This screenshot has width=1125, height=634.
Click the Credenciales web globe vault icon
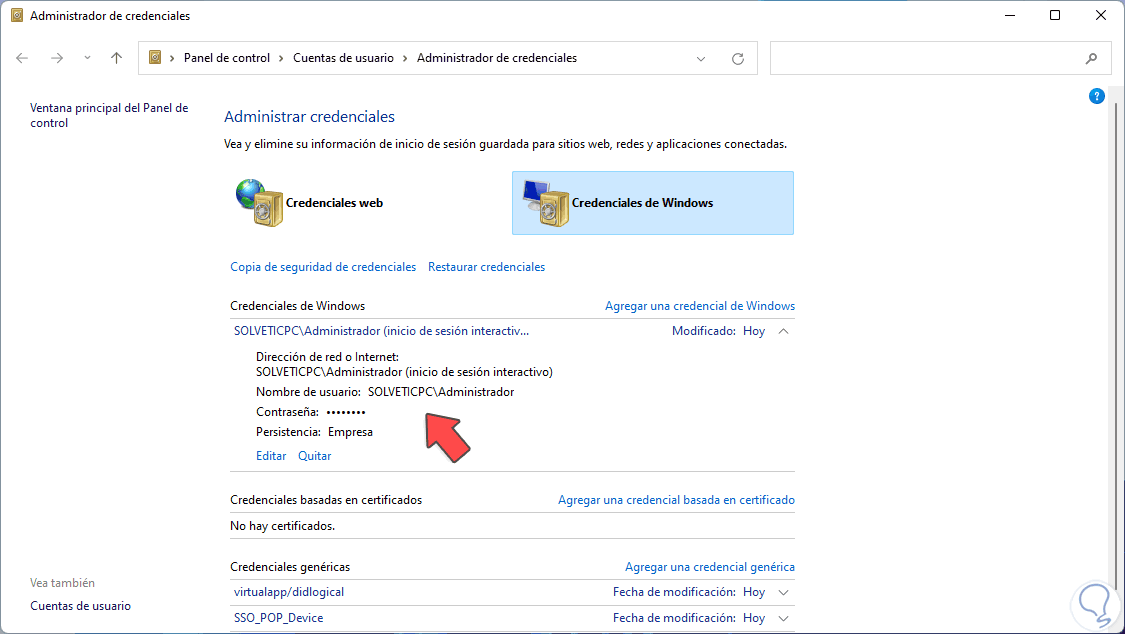(259, 203)
